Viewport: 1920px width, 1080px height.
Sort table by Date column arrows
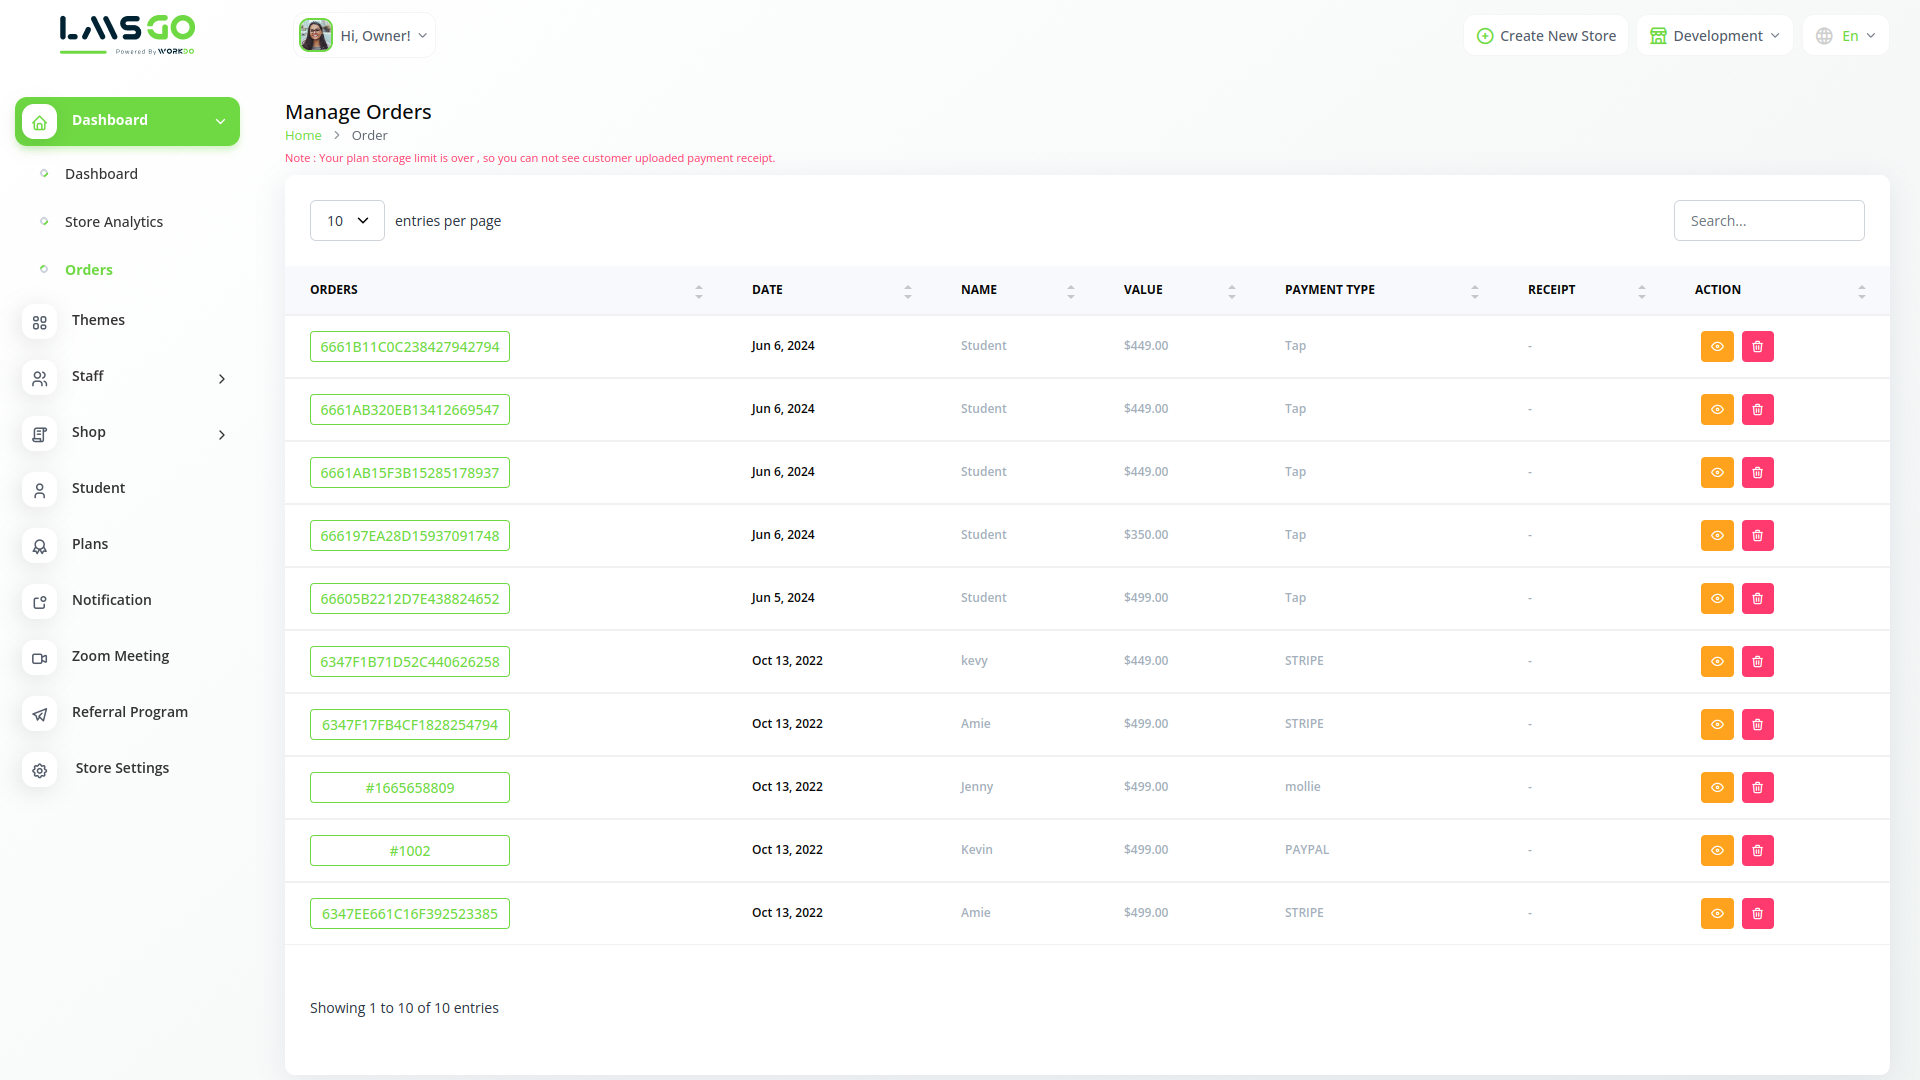tap(907, 291)
